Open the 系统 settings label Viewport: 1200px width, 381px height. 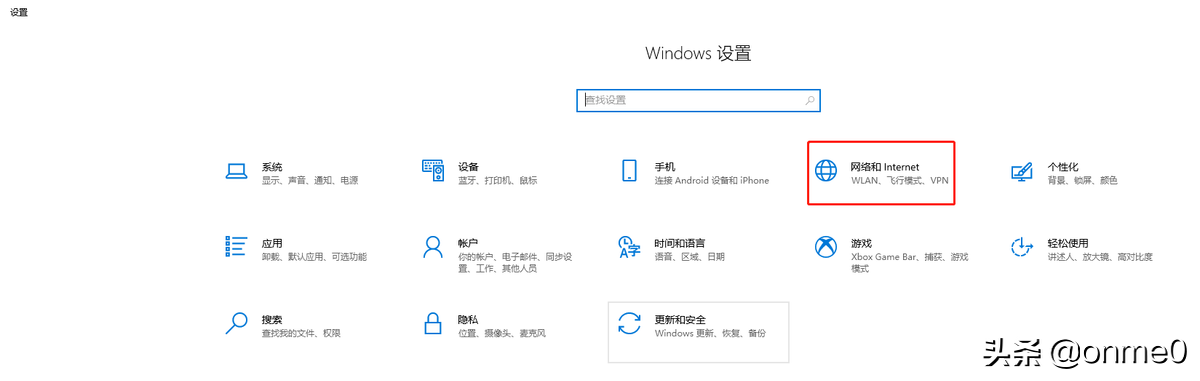coord(272,166)
